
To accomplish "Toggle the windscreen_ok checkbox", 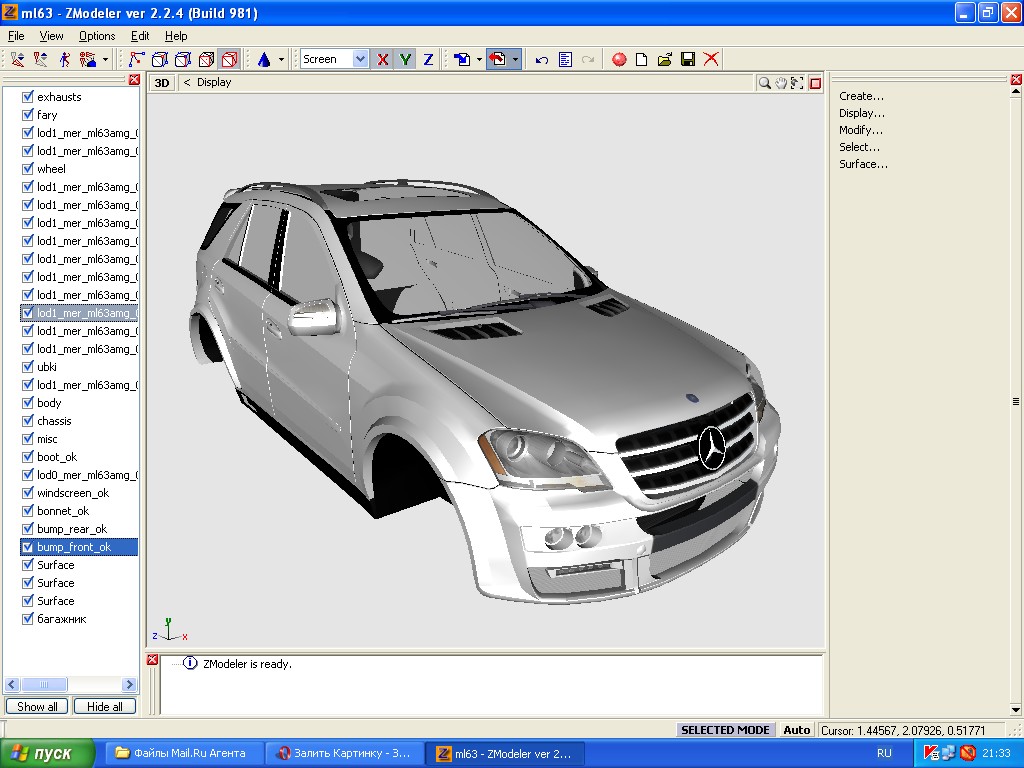I will (27, 493).
